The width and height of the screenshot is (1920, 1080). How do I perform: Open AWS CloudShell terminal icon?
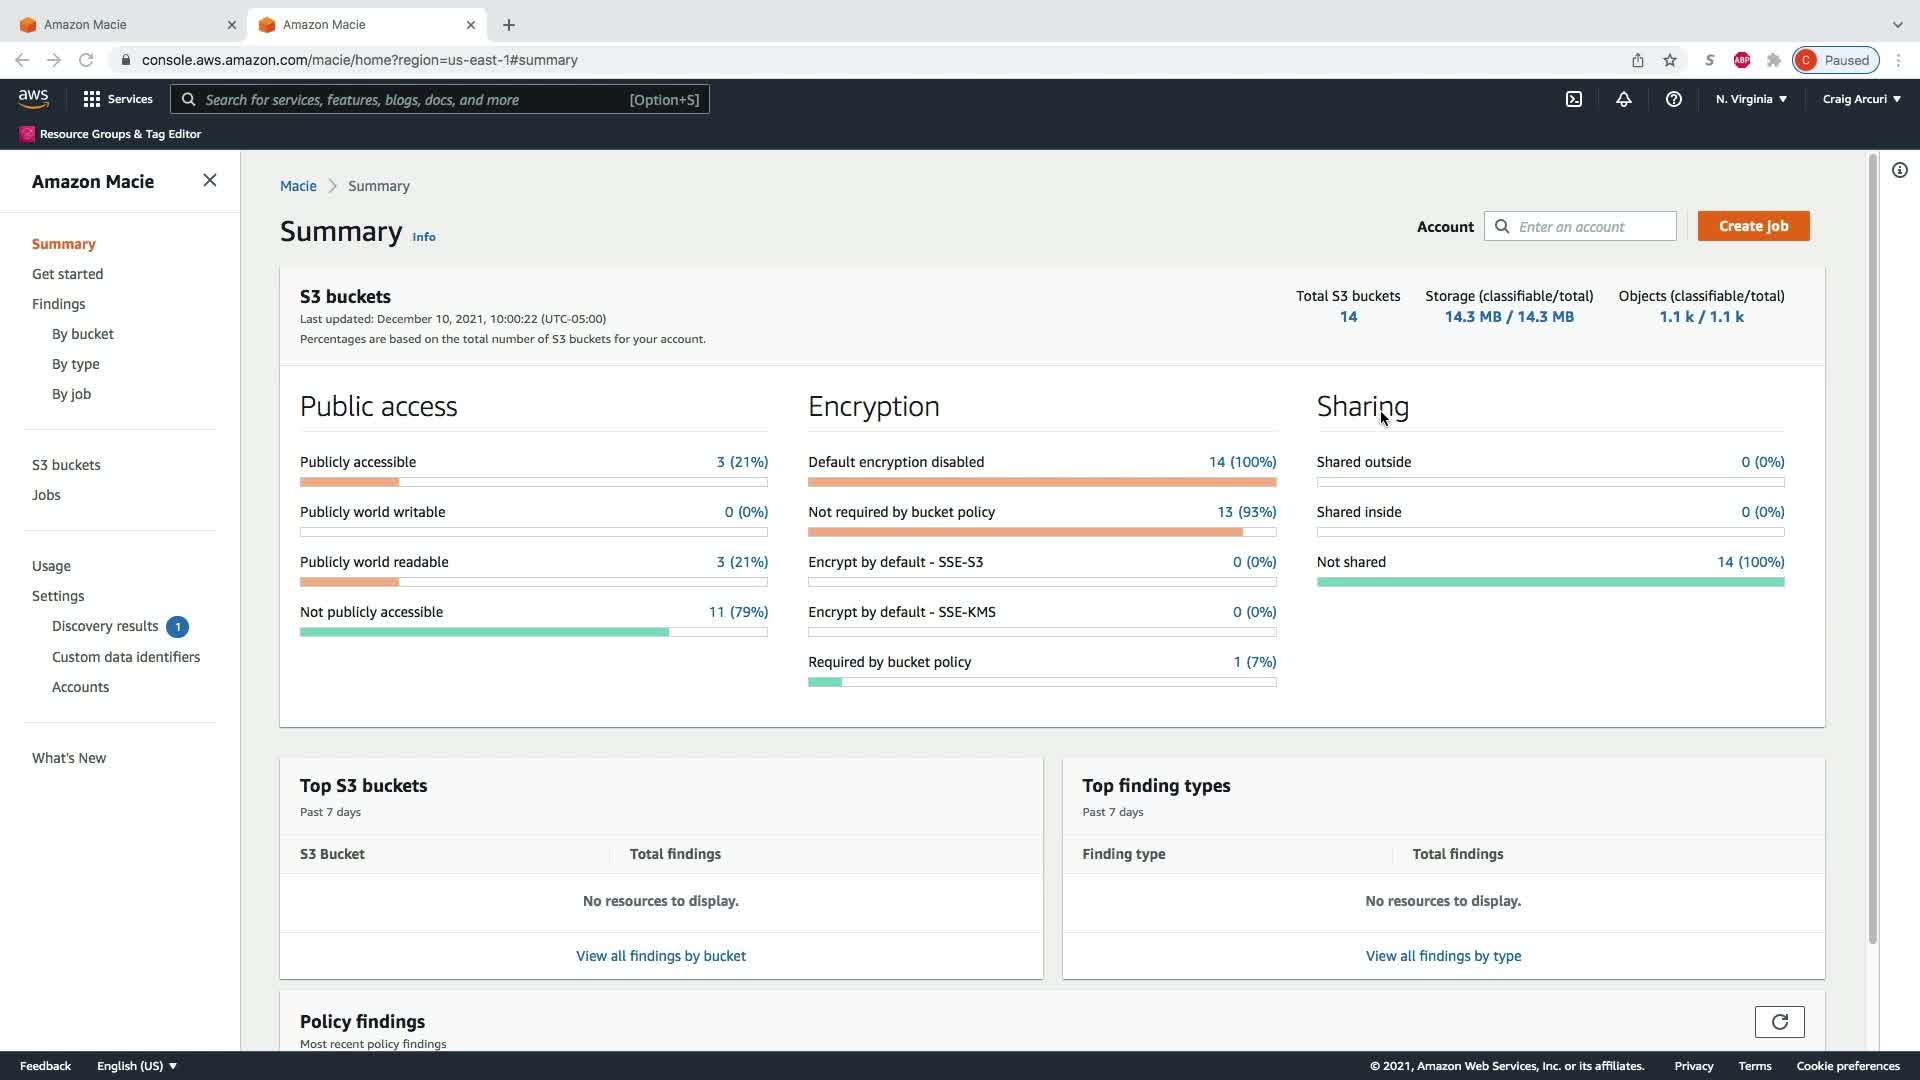[x=1574, y=99]
